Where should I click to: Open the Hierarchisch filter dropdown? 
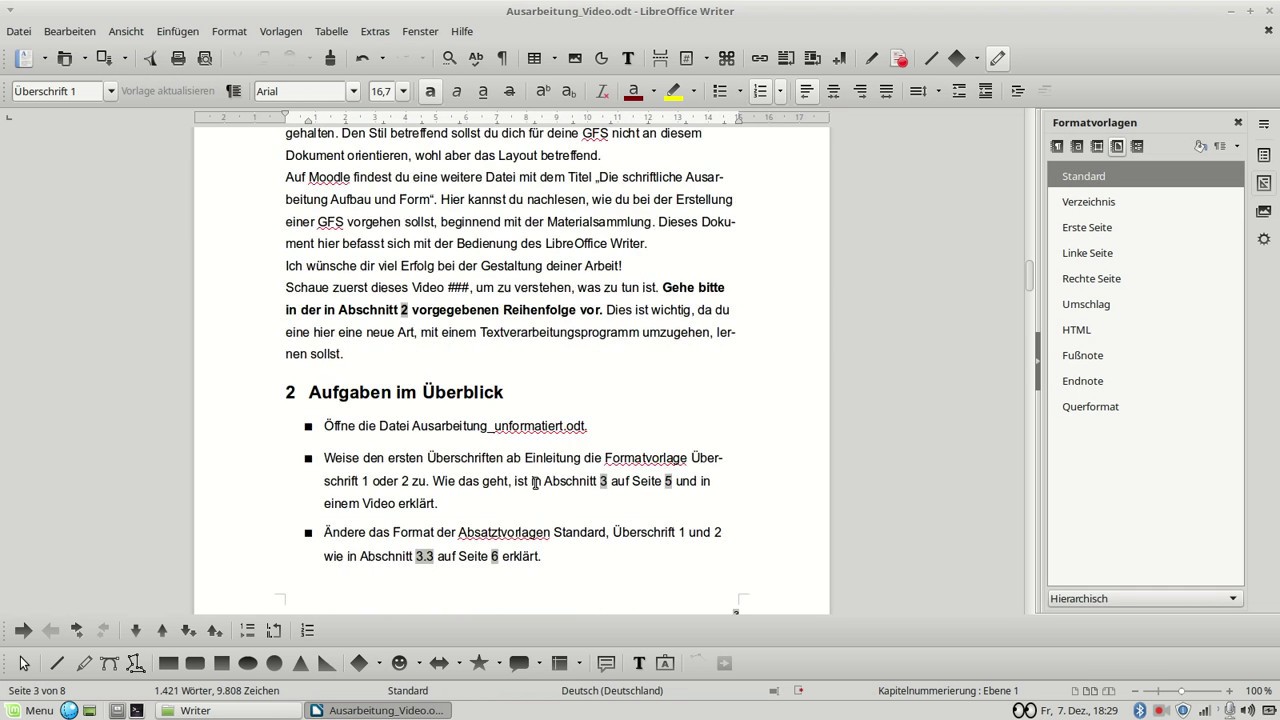[x=1145, y=598]
